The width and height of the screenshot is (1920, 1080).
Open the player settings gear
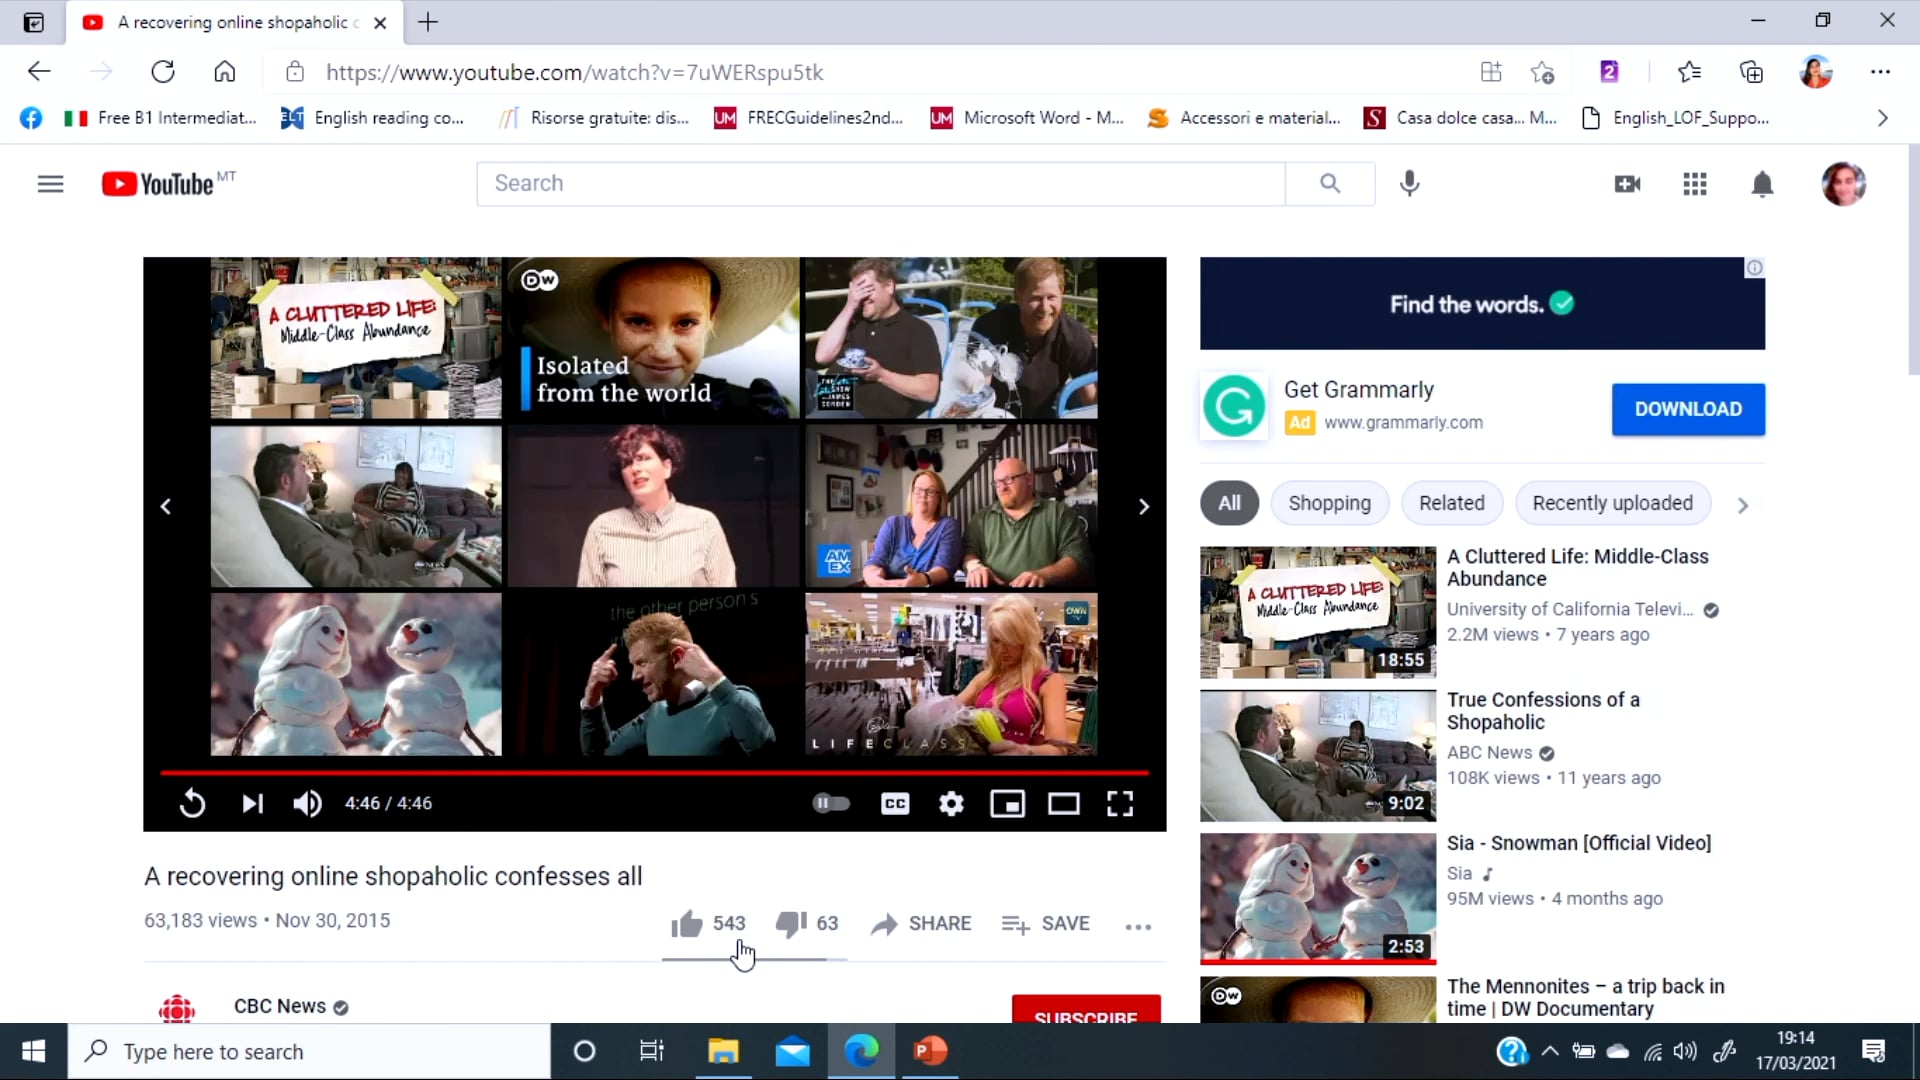click(x=951, y=804)
